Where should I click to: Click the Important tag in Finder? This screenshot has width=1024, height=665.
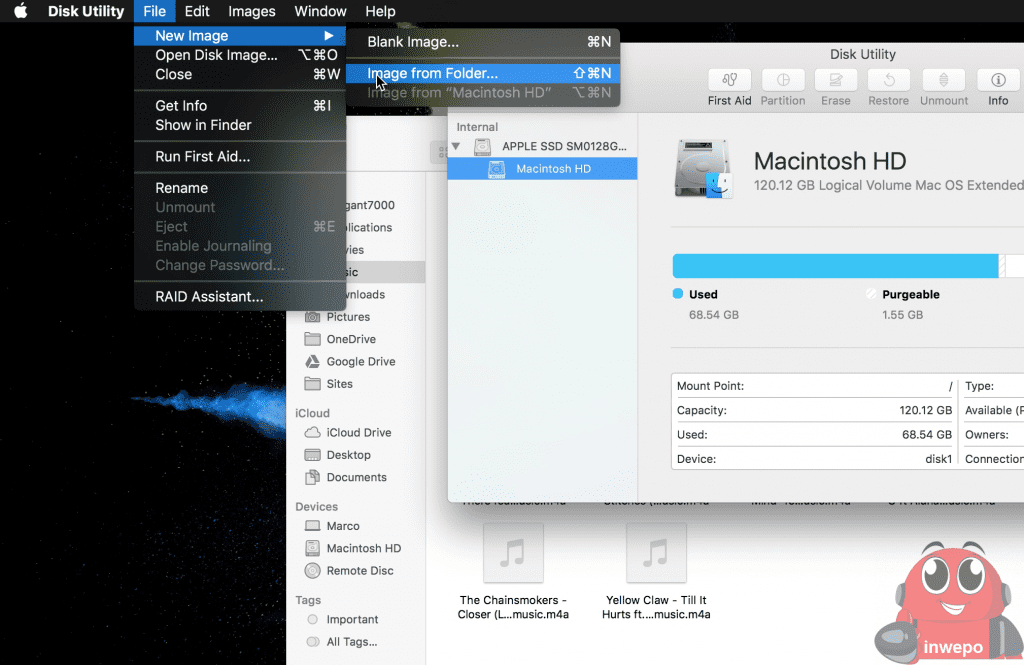pyautogui.click(x=355, y=619)
